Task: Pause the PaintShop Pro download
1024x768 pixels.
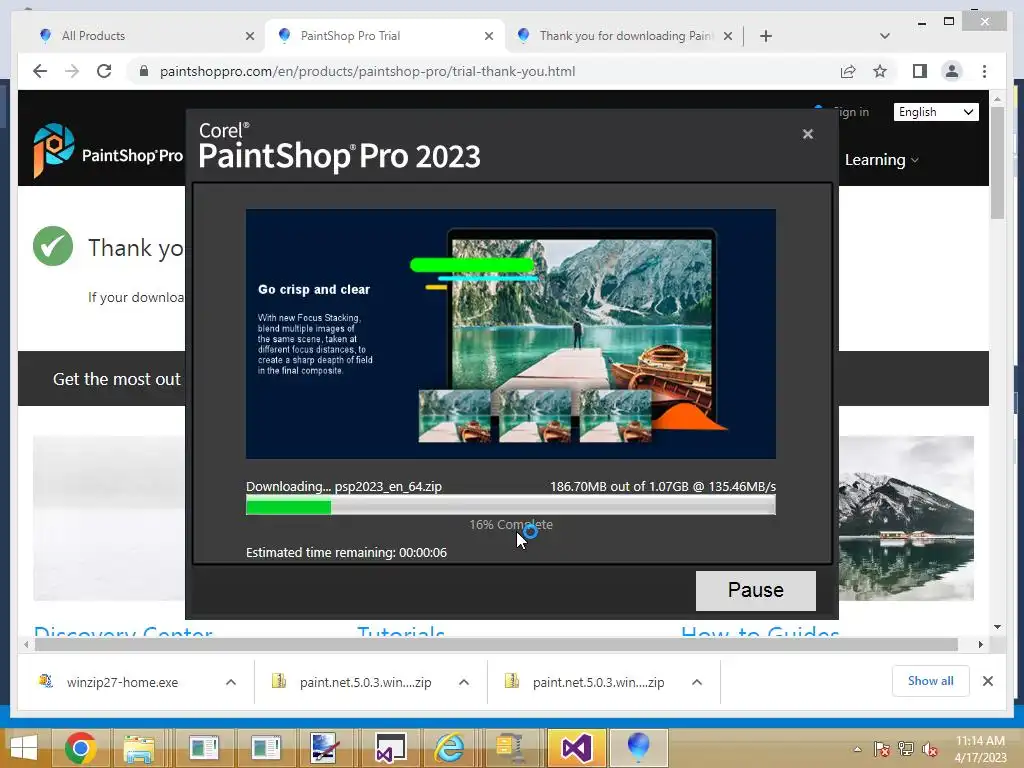Action: coord(756,590)
